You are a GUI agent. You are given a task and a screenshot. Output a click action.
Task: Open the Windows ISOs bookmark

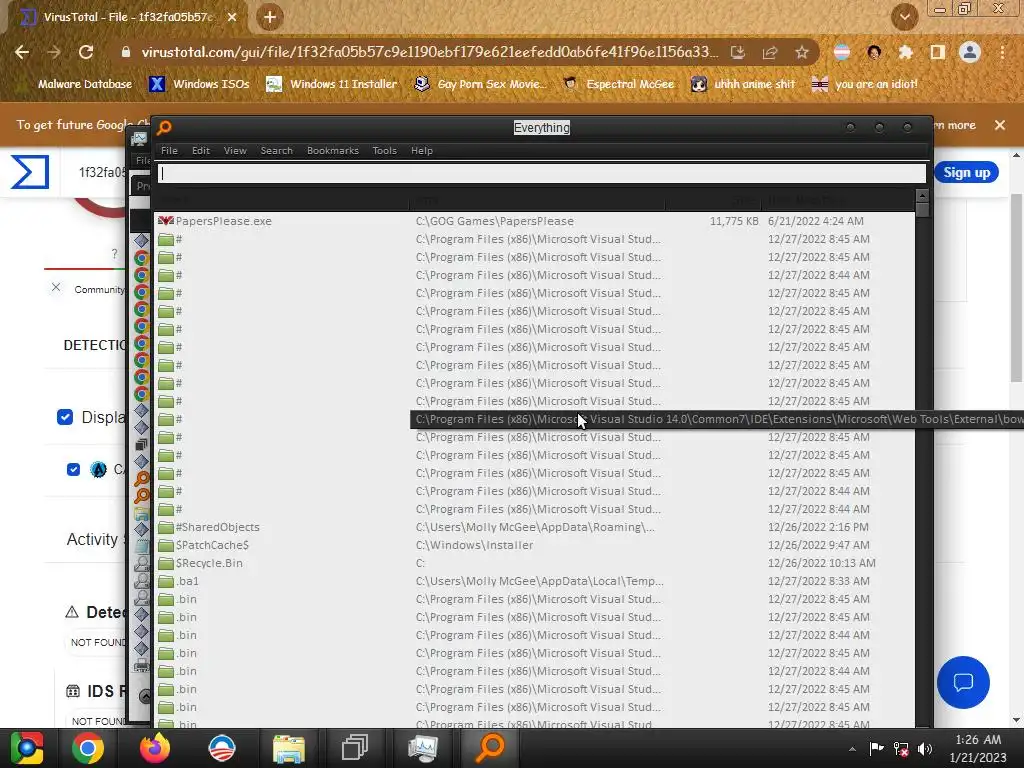point(200,84)
